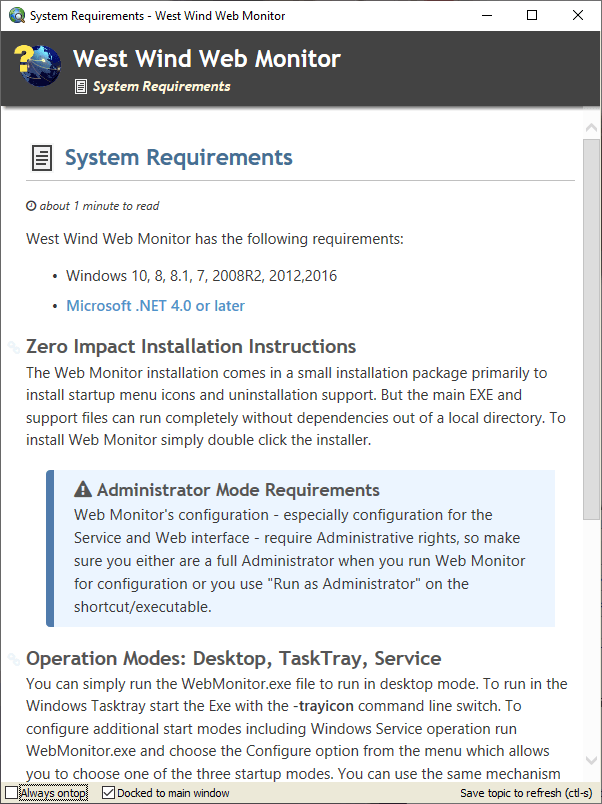Close the System Requirements window

pos(578,15)
